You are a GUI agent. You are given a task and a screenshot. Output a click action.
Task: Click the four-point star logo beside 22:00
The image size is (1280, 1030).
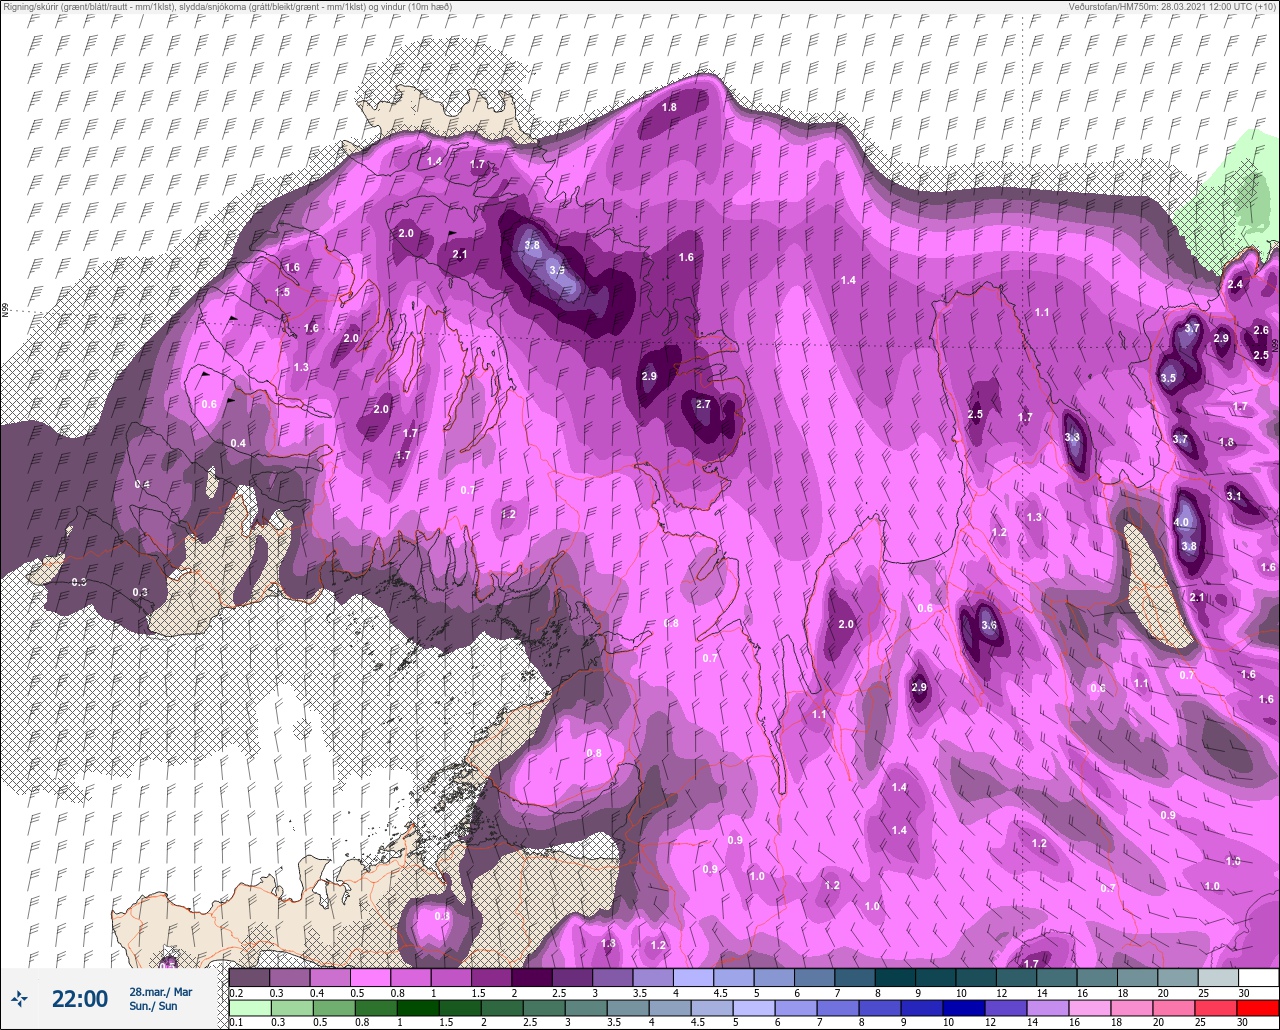(x=20, y=999)
